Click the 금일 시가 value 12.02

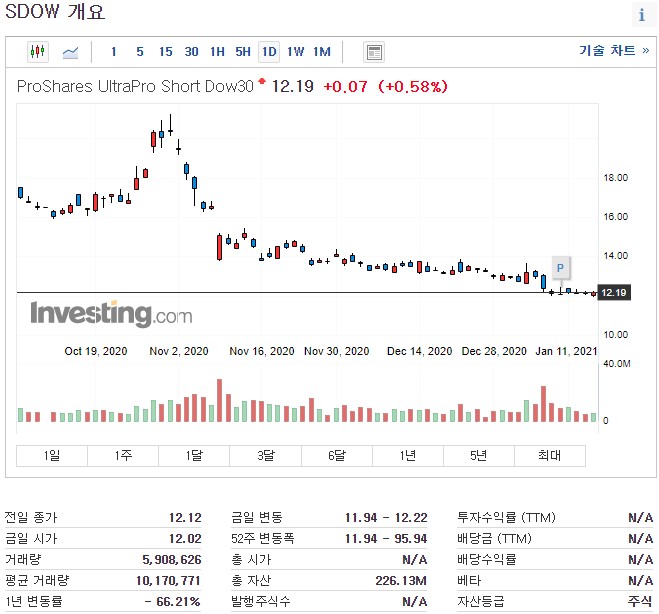[185, 538]
